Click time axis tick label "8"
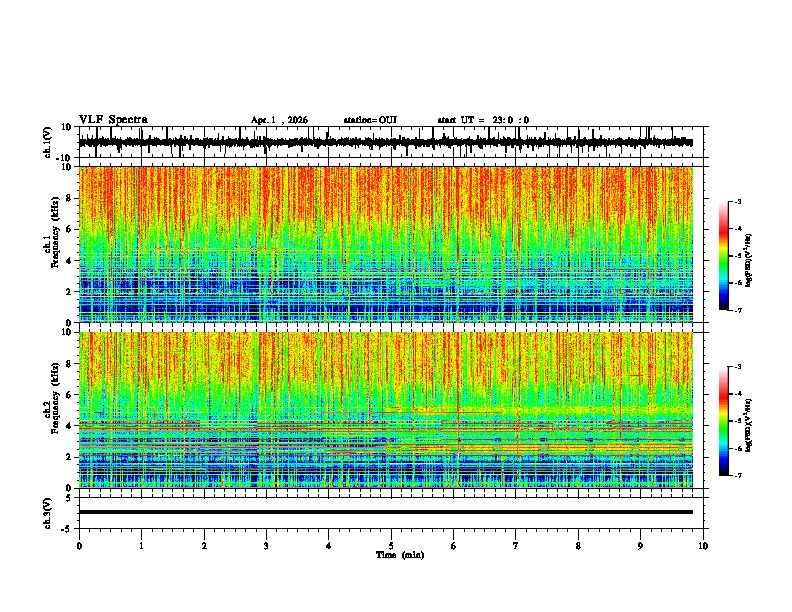The image size is (792, 612). pos(578,546)
